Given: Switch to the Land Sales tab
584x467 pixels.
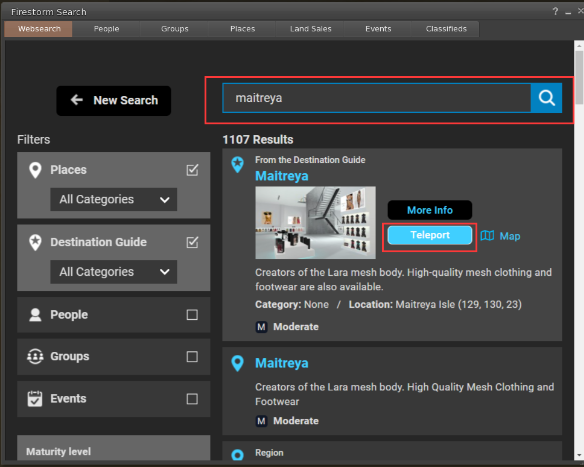Looking at the screenshot, I should tap(311, 29).
